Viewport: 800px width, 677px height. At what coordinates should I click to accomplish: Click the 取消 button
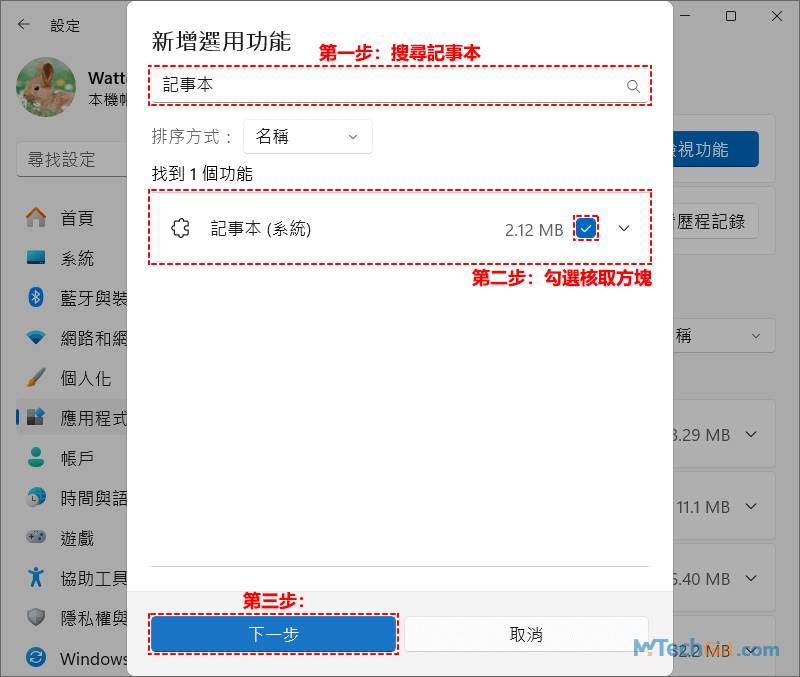coord(526,634)
